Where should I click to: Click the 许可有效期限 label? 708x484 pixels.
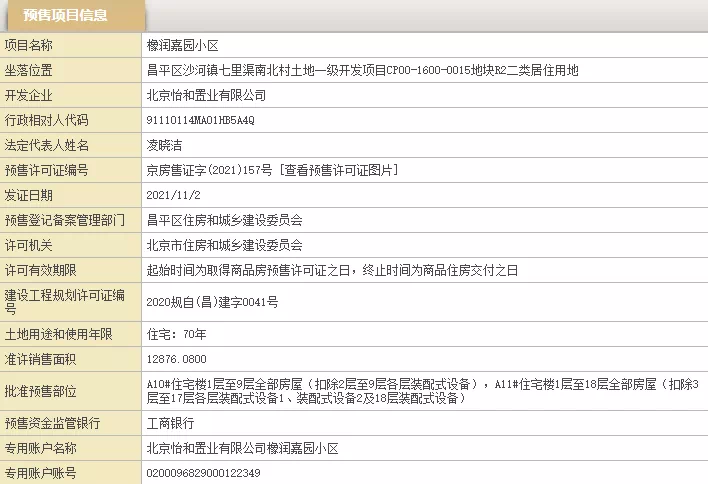tap(41, 270)
